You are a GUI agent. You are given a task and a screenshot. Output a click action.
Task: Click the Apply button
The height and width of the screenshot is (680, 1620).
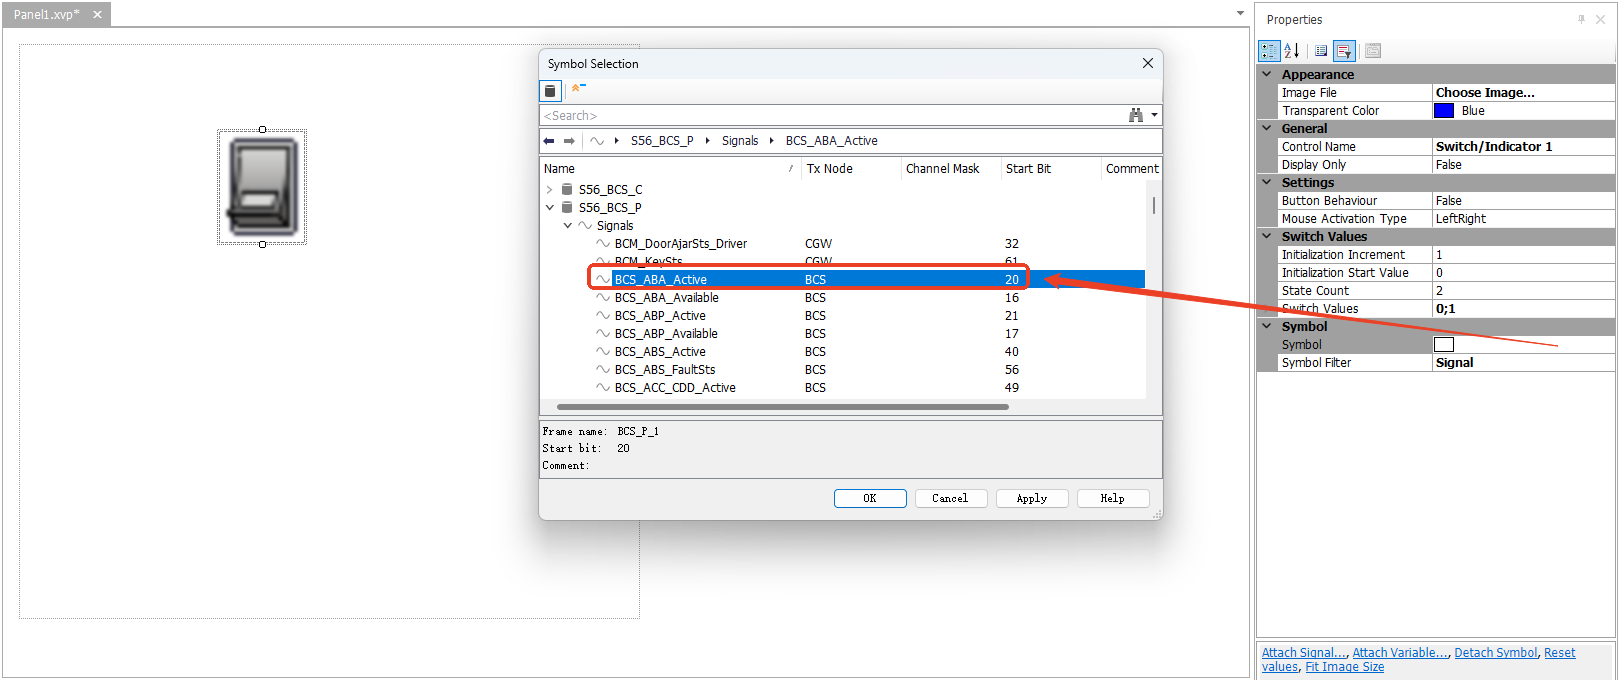pos(1032,498)
